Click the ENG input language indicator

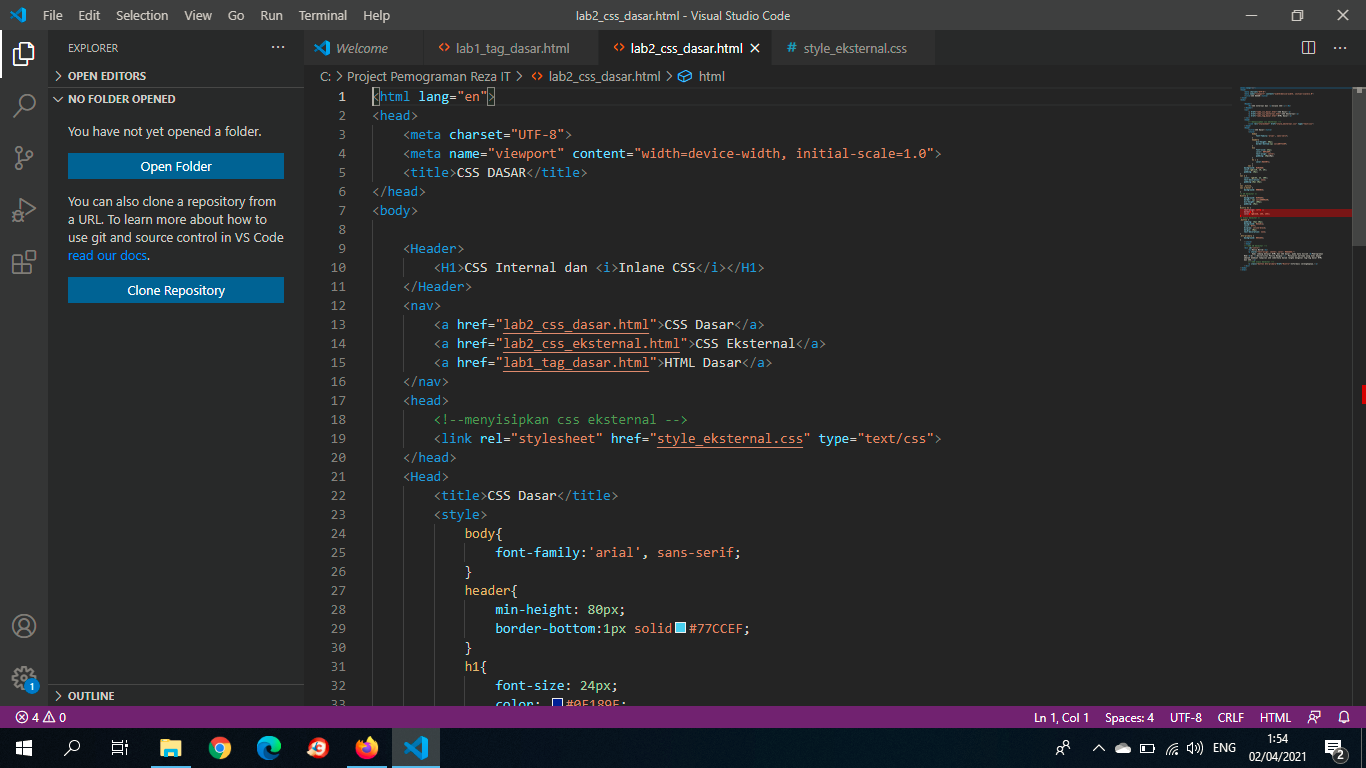(1224, 748)
